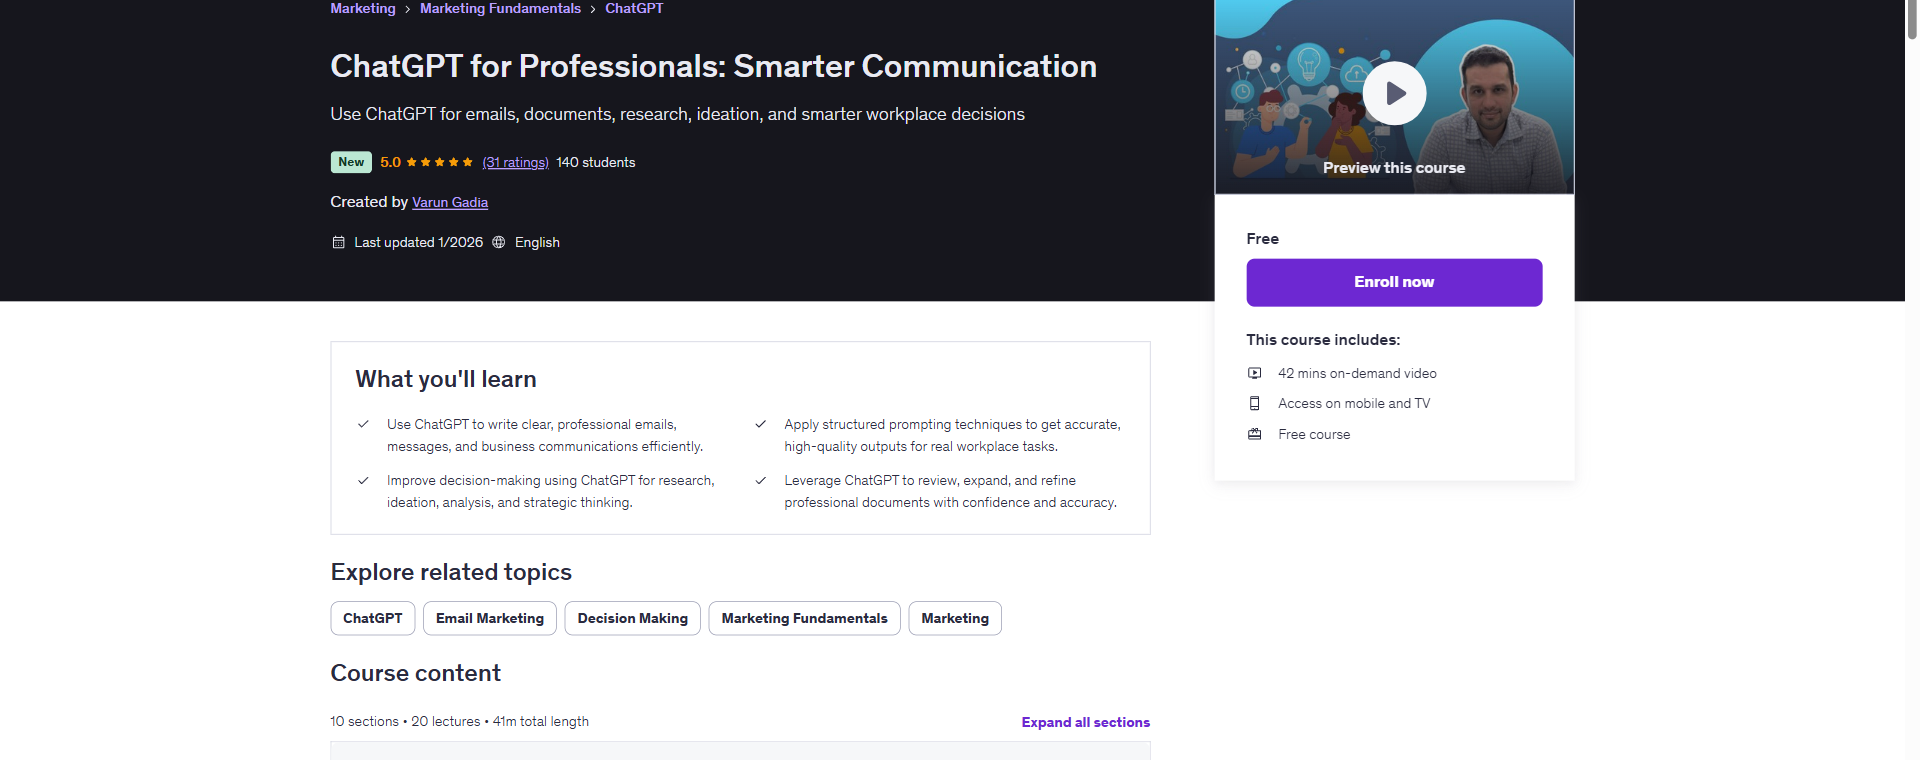Click the globe language icon
Viewport: 1920px width, 760px height.
pyautogui.click(x=499, y=242)
